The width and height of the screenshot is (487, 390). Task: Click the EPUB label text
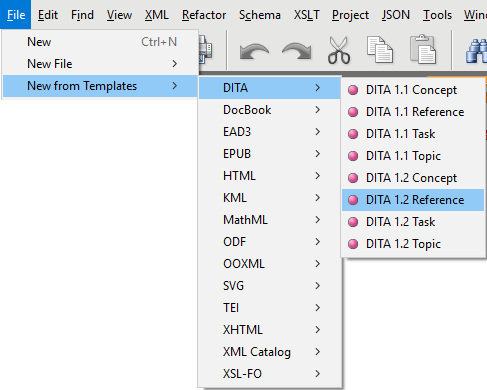tap(237, 154)
